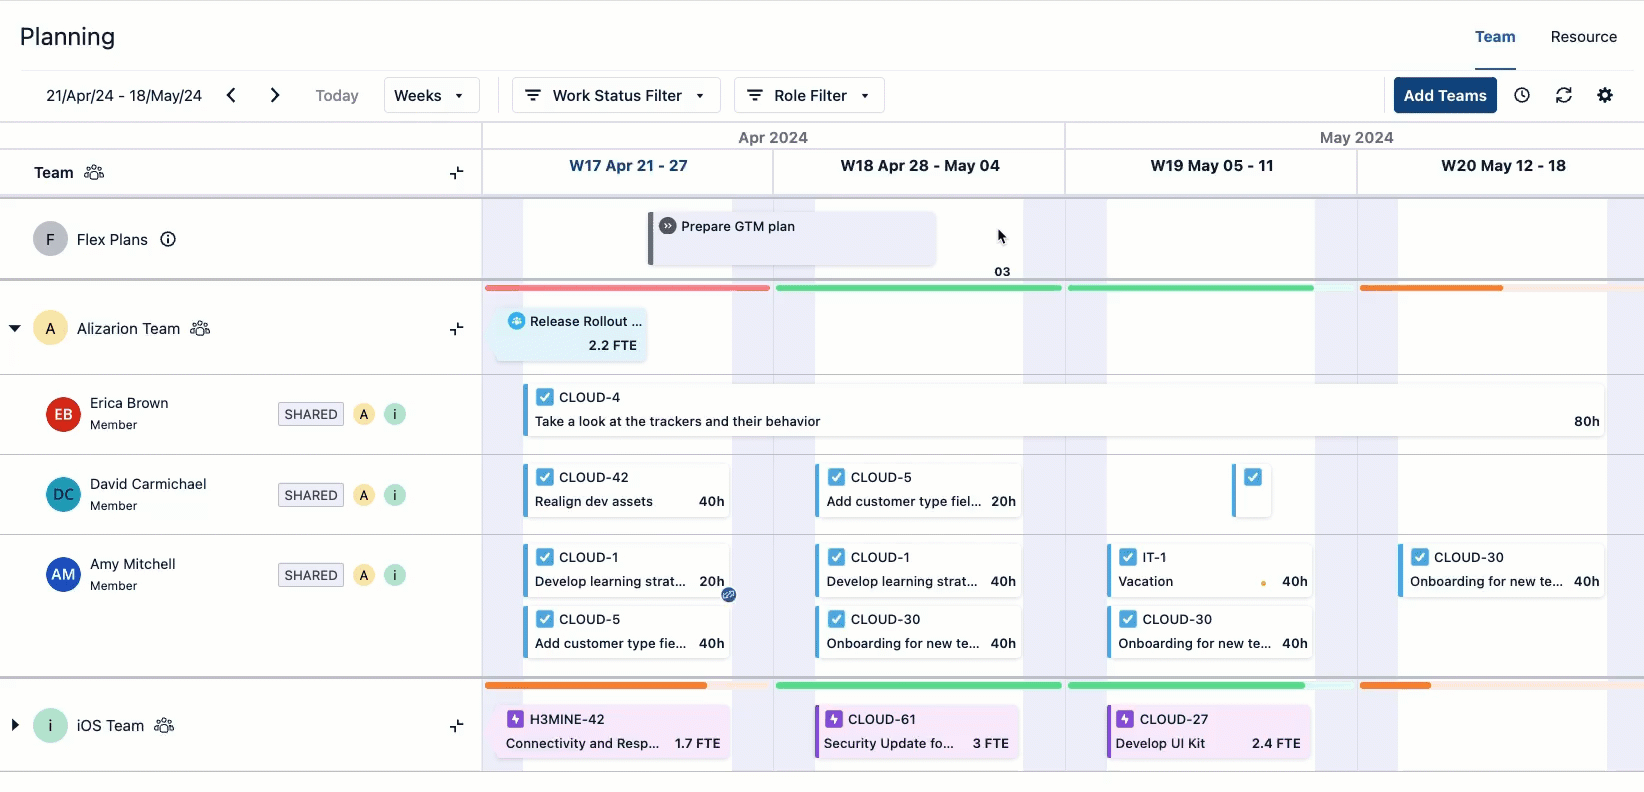Toggle checkbox on CLOUD-4 task
The width and height of the screenshot is (1644, 792).
545,397
